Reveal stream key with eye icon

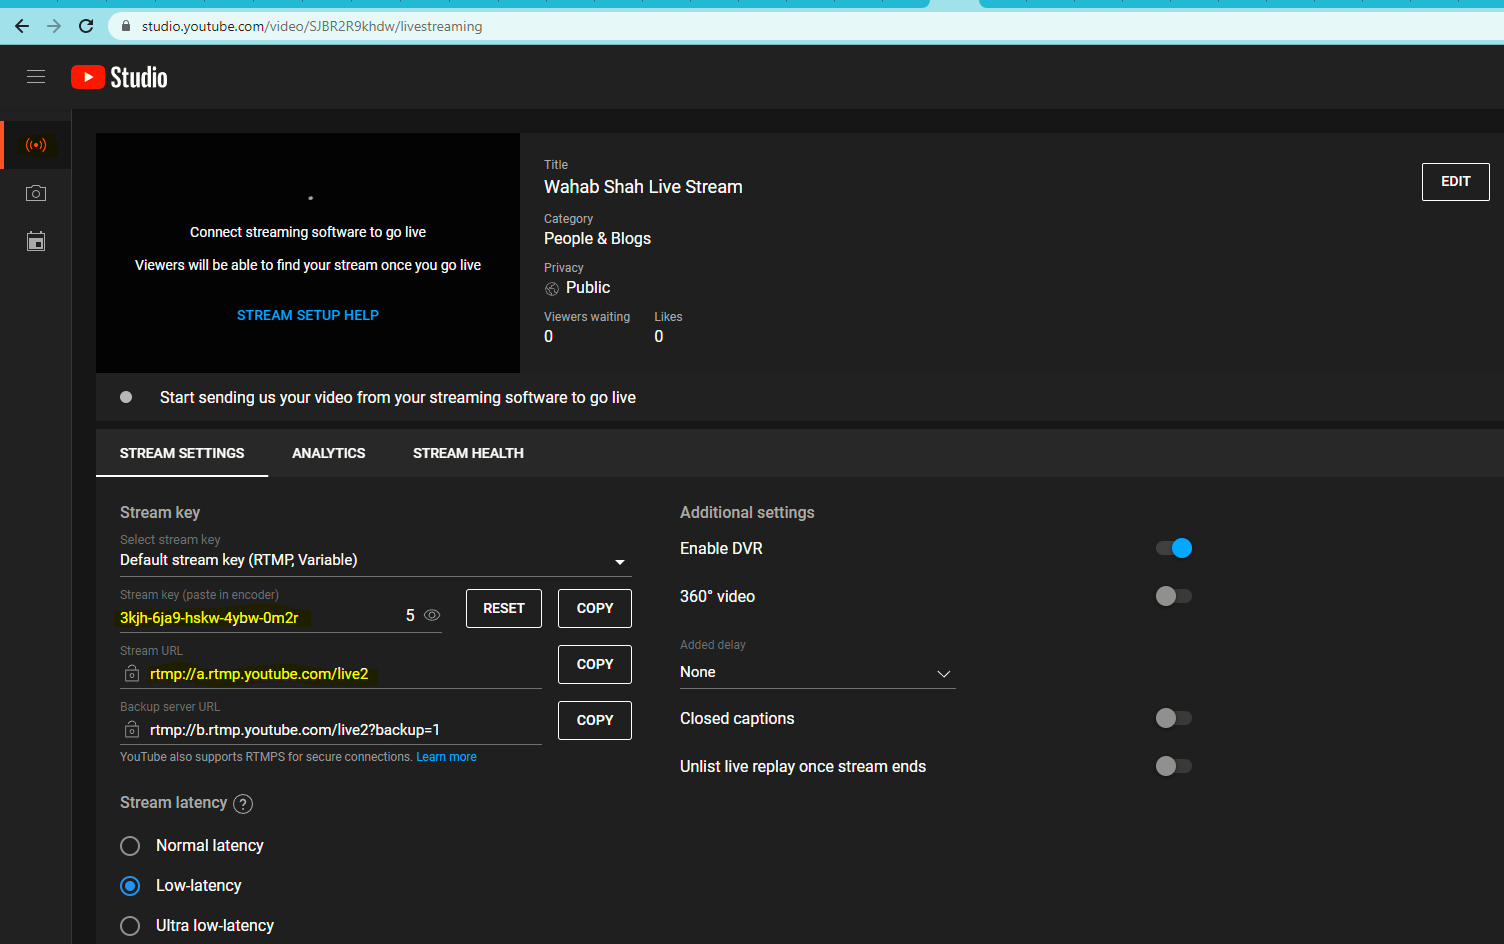click(432, 615)
